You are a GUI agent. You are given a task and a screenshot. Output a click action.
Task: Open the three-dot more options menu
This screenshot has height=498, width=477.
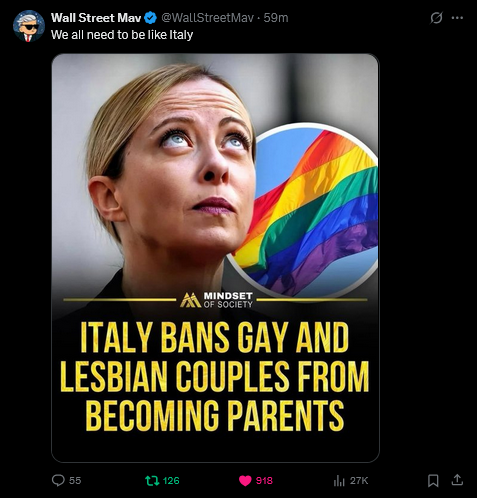pyautogui.click(x=457, y=18)
